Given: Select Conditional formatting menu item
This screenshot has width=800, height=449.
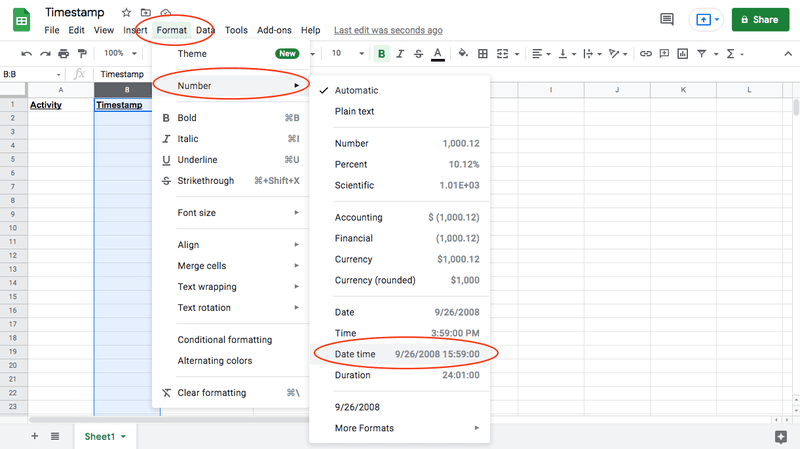Looking at the screenshot, I should [231, 340].
